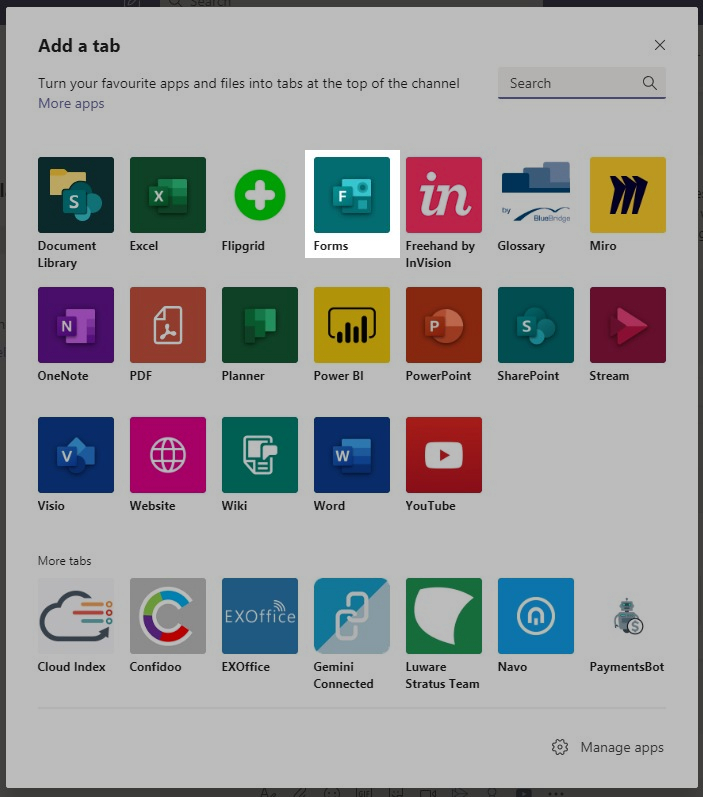
Task: Click into the Search apps field
Action: coord(568,84)
